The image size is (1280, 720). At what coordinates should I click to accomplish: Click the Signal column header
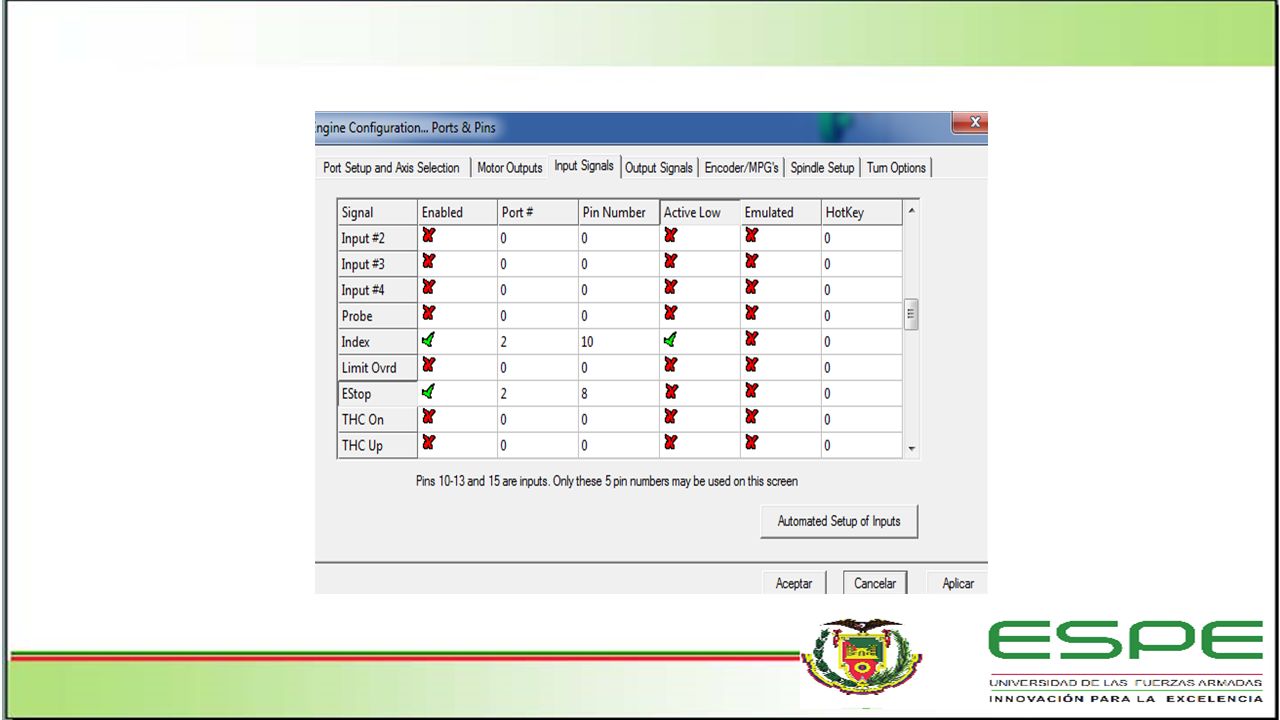(x=377, y=212)
